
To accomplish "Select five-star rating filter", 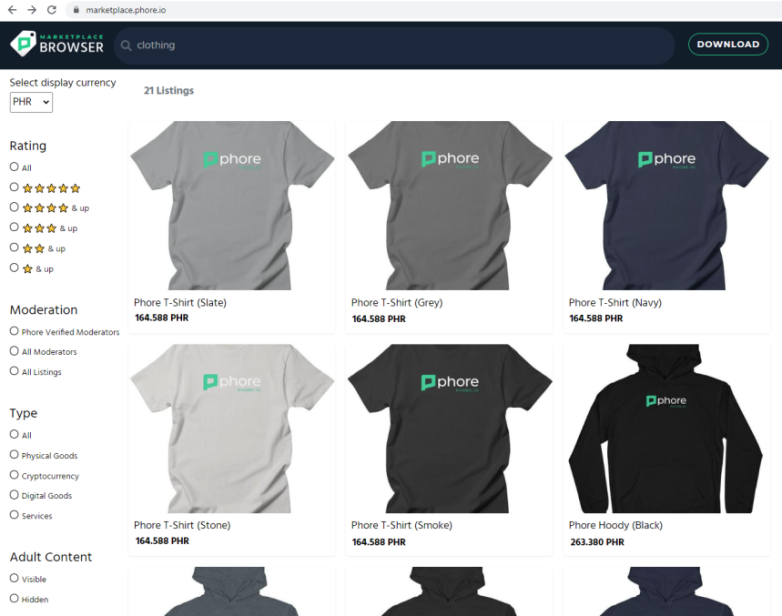I will [x=14, y=187].
